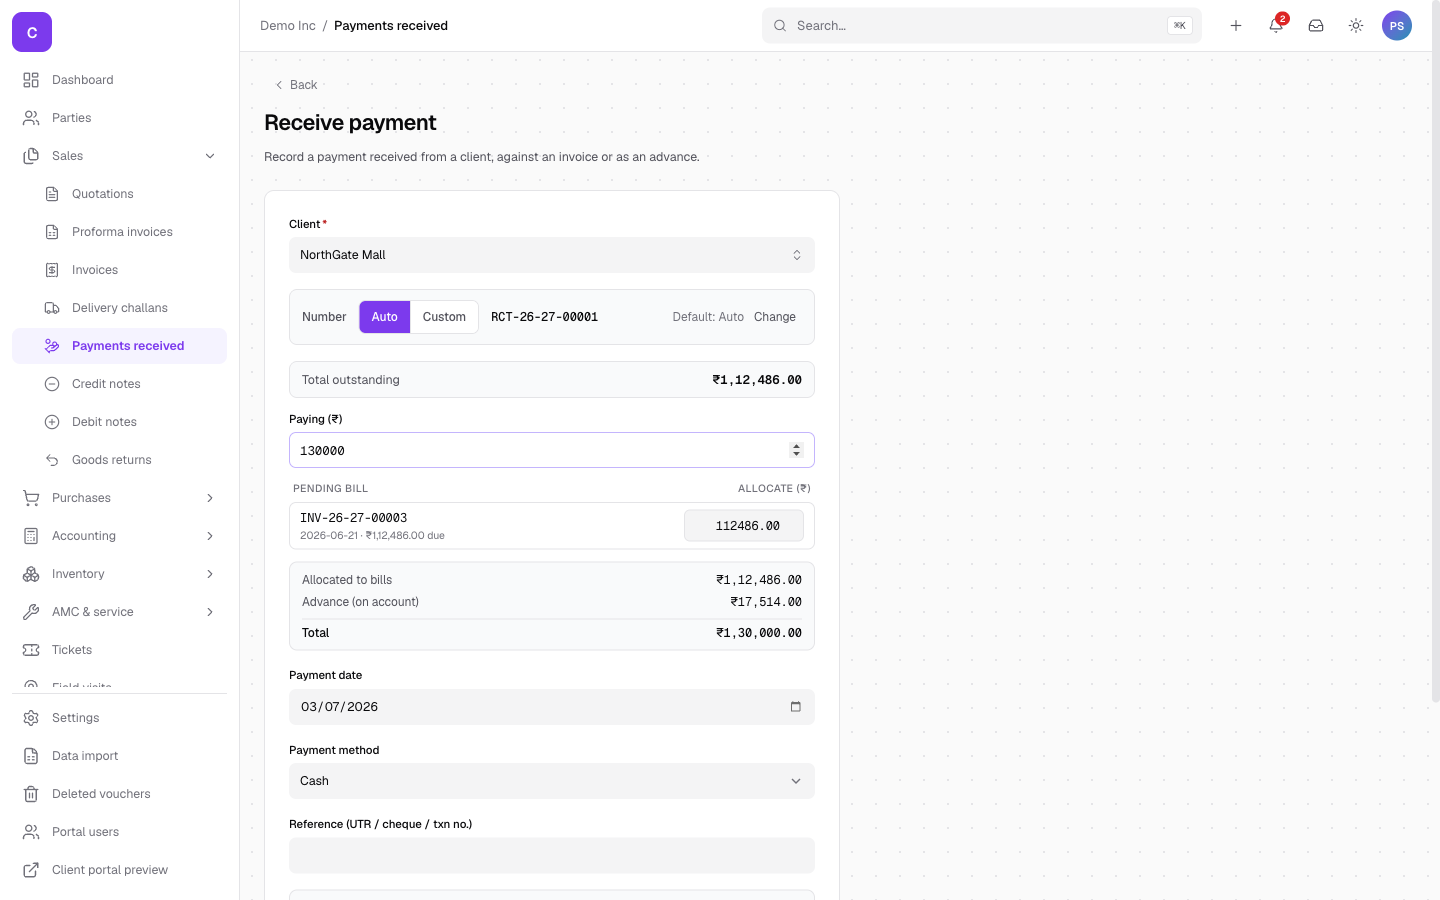Image resolution: width=1440 pixels, height=900 pixels.
Task: Toggle the light theme sun icon
Action: [x=1356, y=26]
